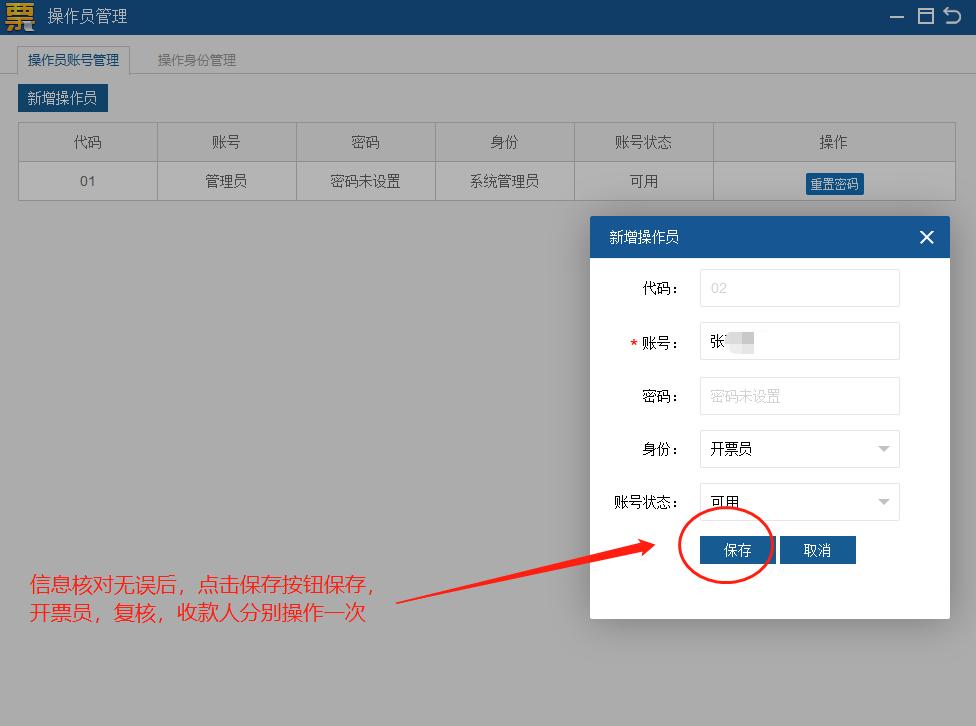Click the 密码 field showing 密码未设置
Screen dimensions: 976x726
(798, 395)
